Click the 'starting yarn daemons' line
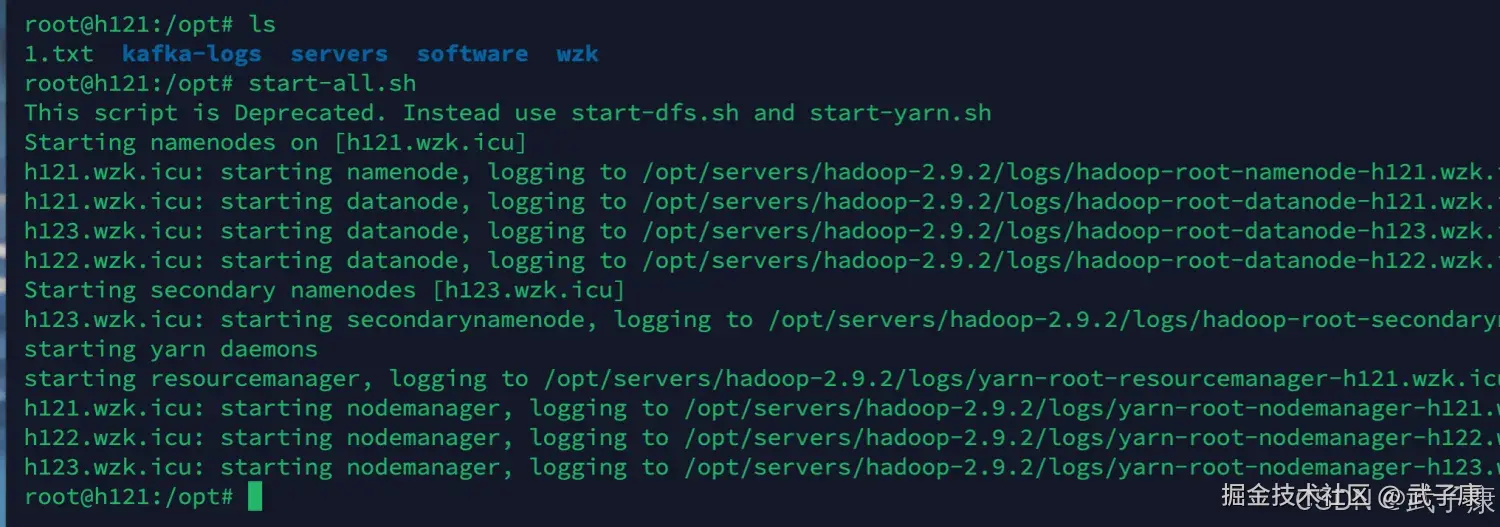The height and width of the screenshot is (527, 1500). tap(171, 349)
